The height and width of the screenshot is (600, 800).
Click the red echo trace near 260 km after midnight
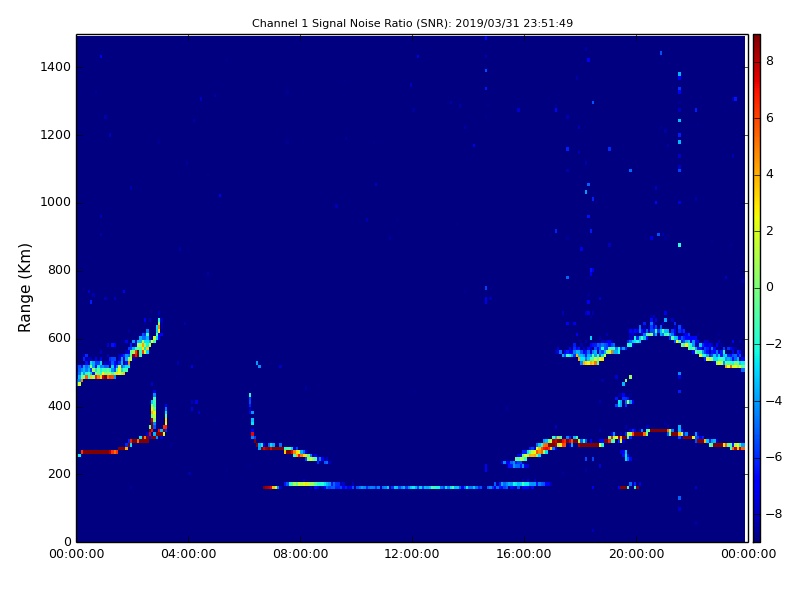pyautogui.click(x=99, y=452)
